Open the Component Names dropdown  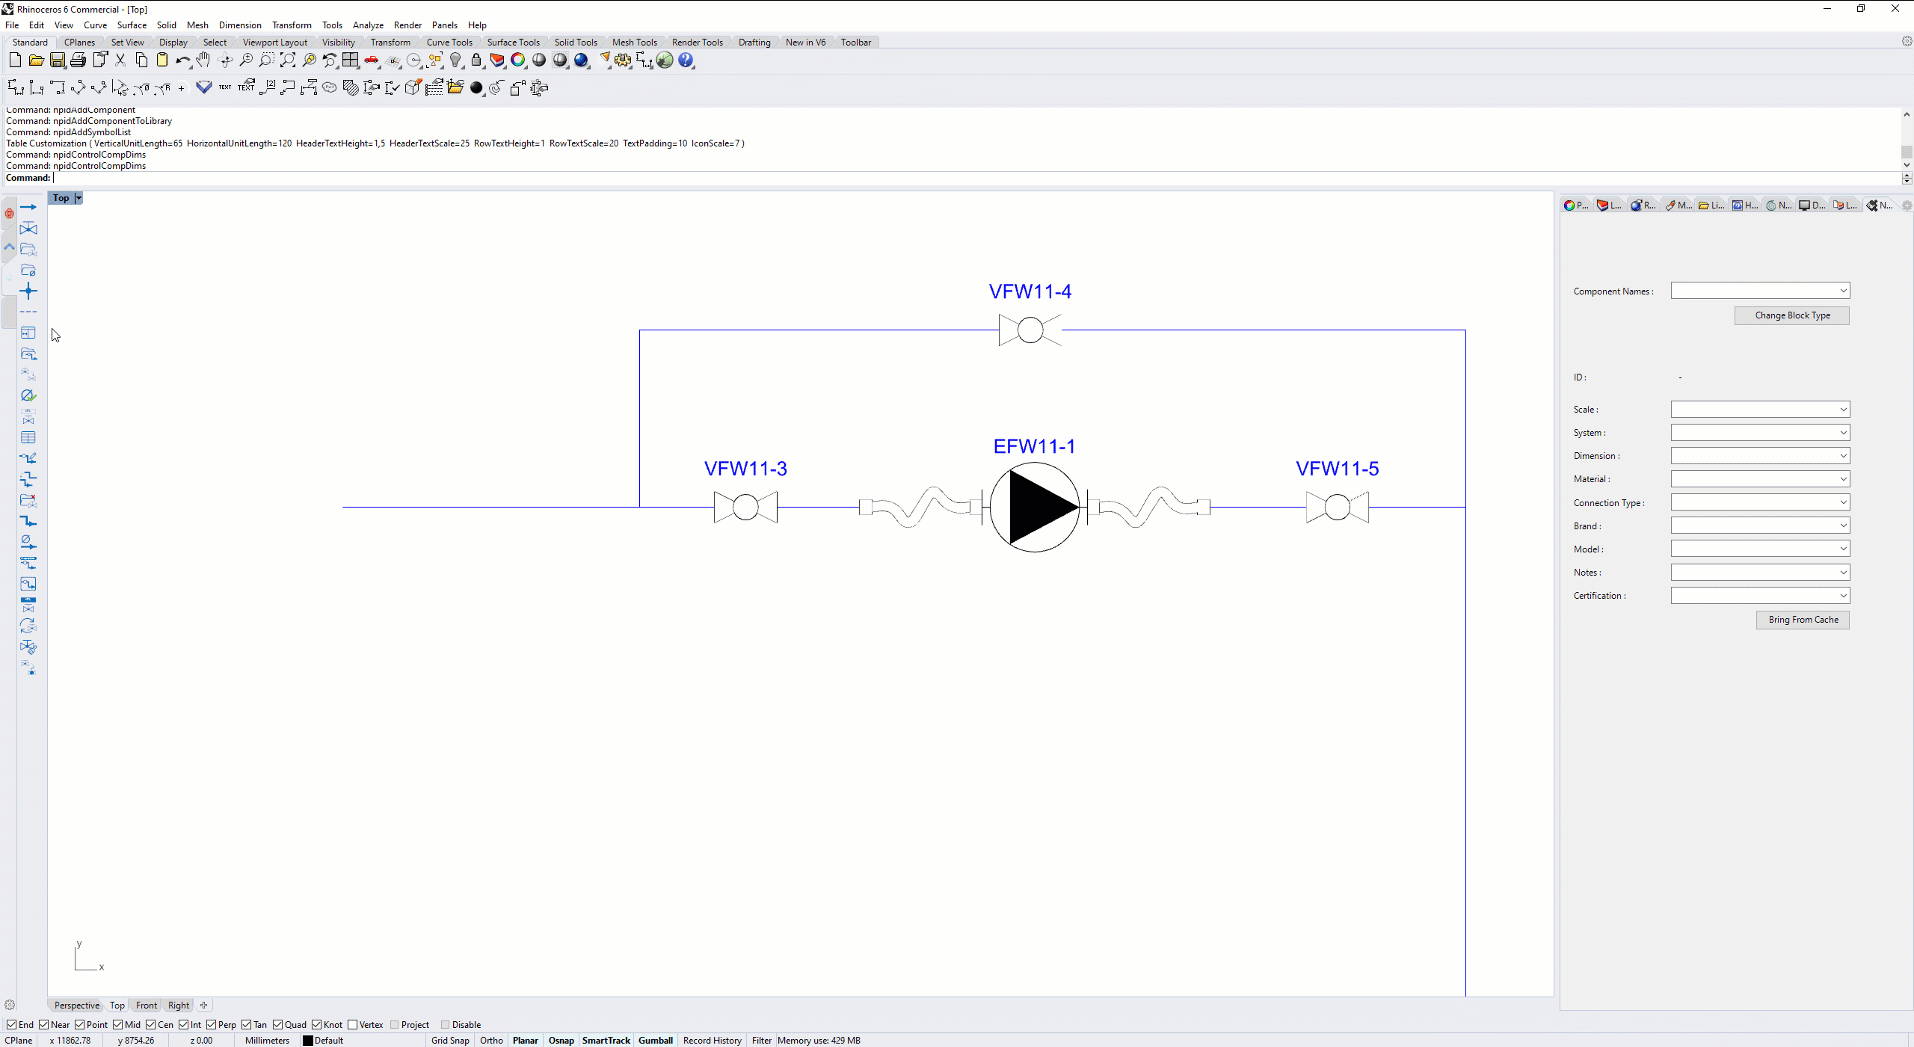(x=1760, y=291)
